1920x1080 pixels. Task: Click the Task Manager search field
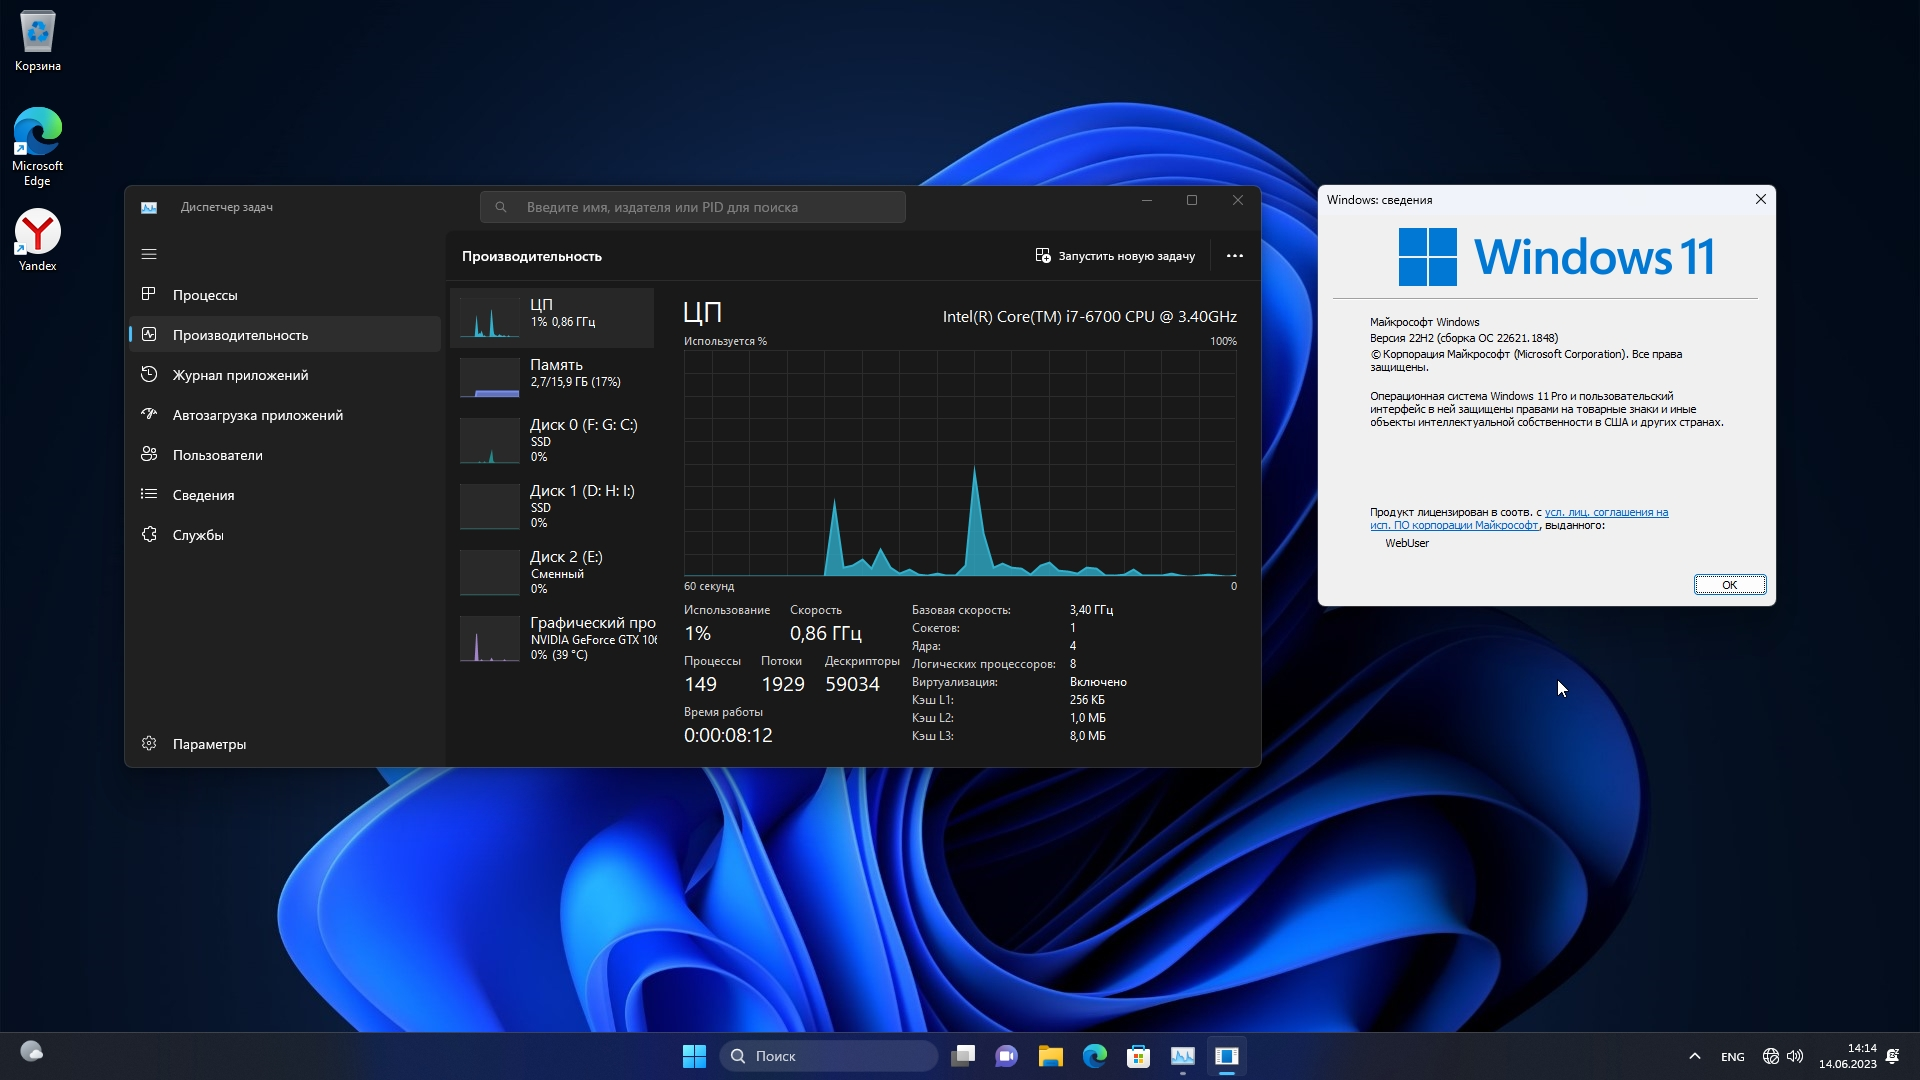(x=693, y=207)
